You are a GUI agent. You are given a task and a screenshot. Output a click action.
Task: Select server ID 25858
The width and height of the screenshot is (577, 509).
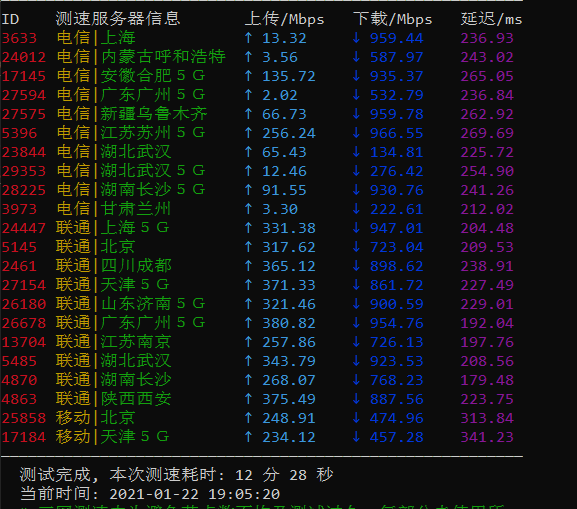[x=24, y=418]
